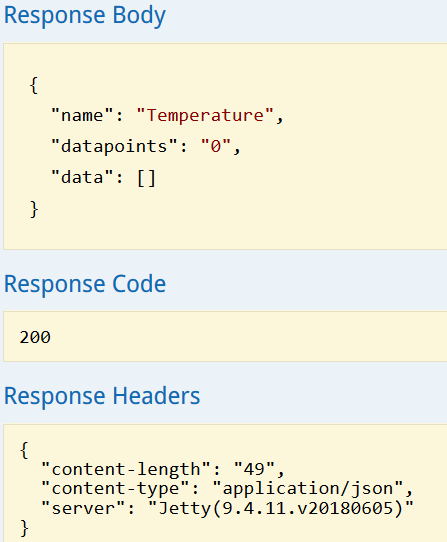447x542 pixels.
Task: Click the Response Headers heading
Action: (x=102, y=396)
